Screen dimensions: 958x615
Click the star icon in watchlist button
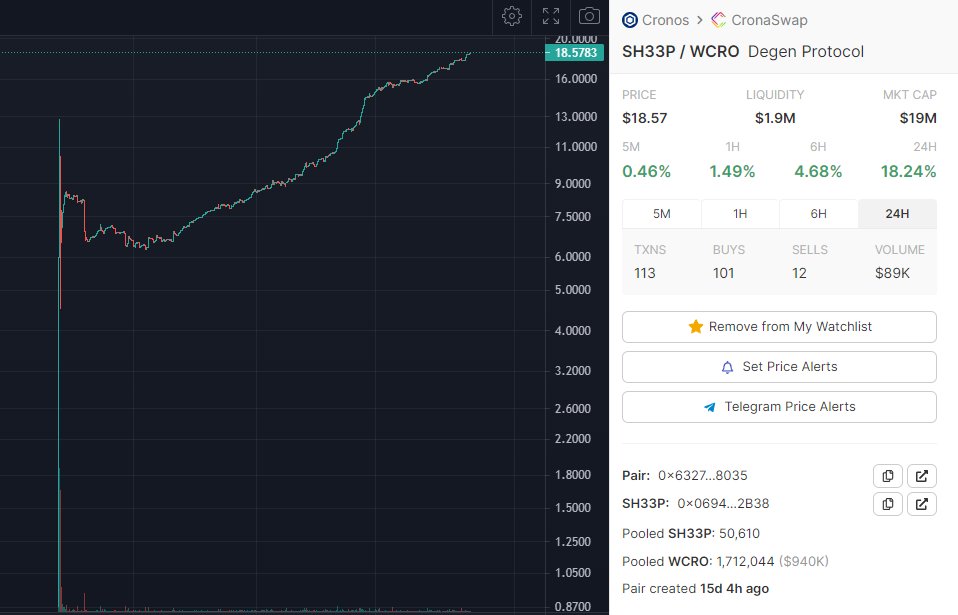[695, 327]
